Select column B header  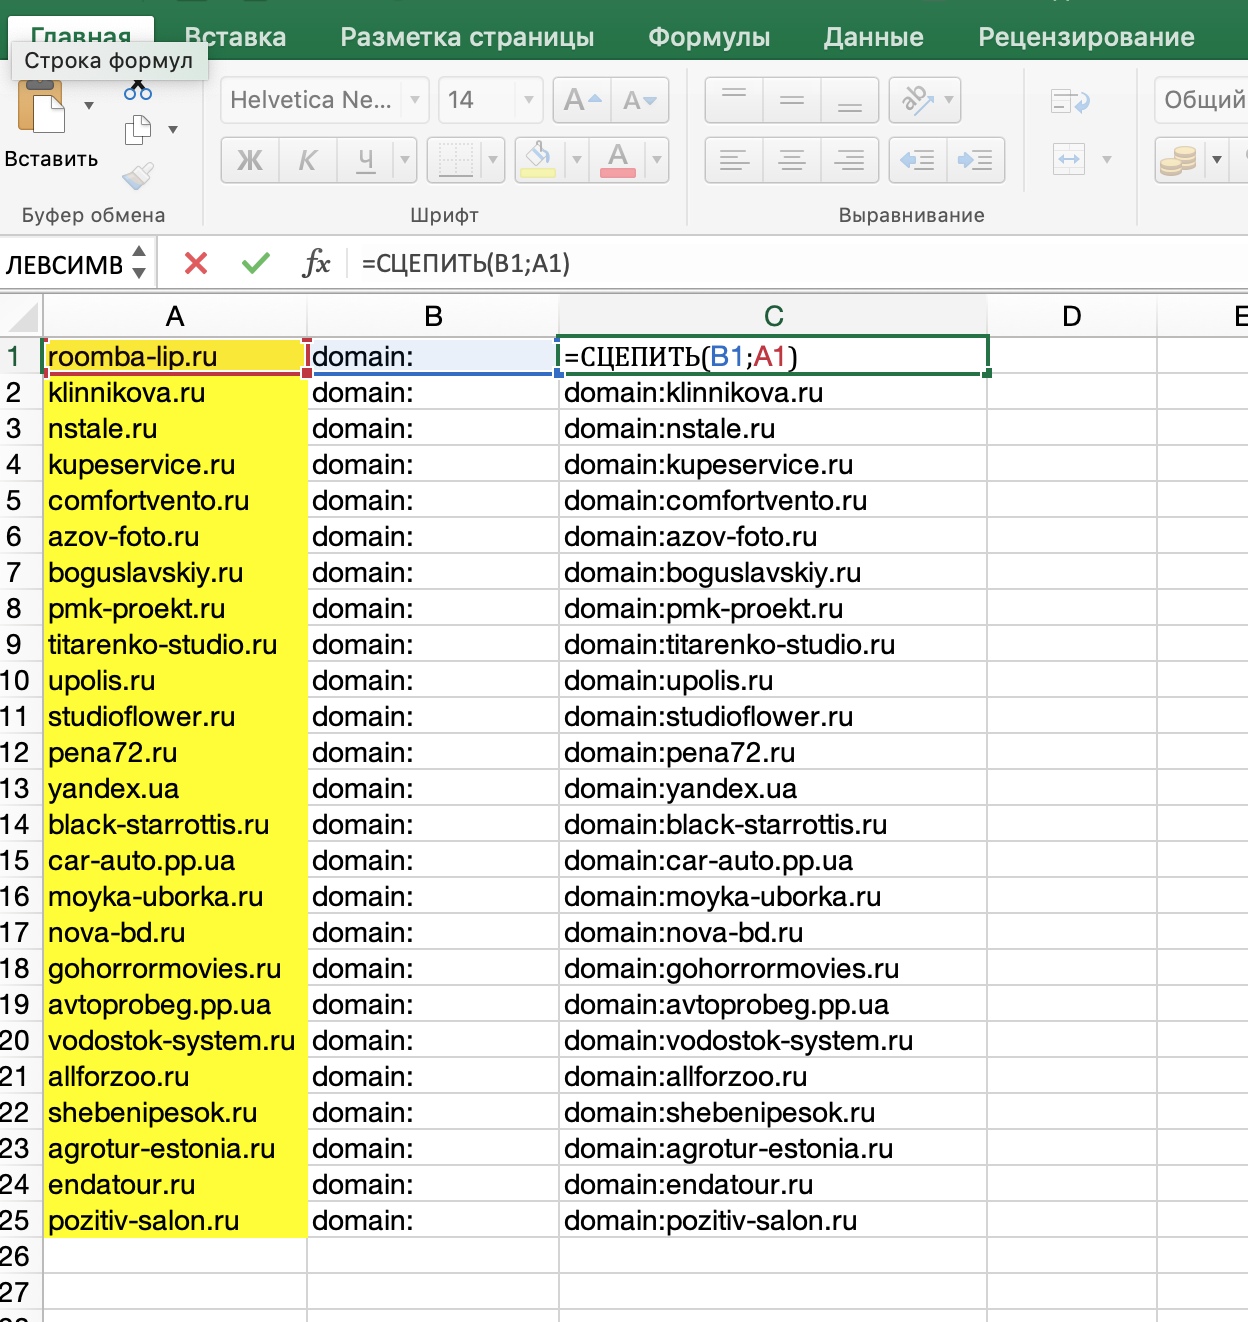pos(433,316)
